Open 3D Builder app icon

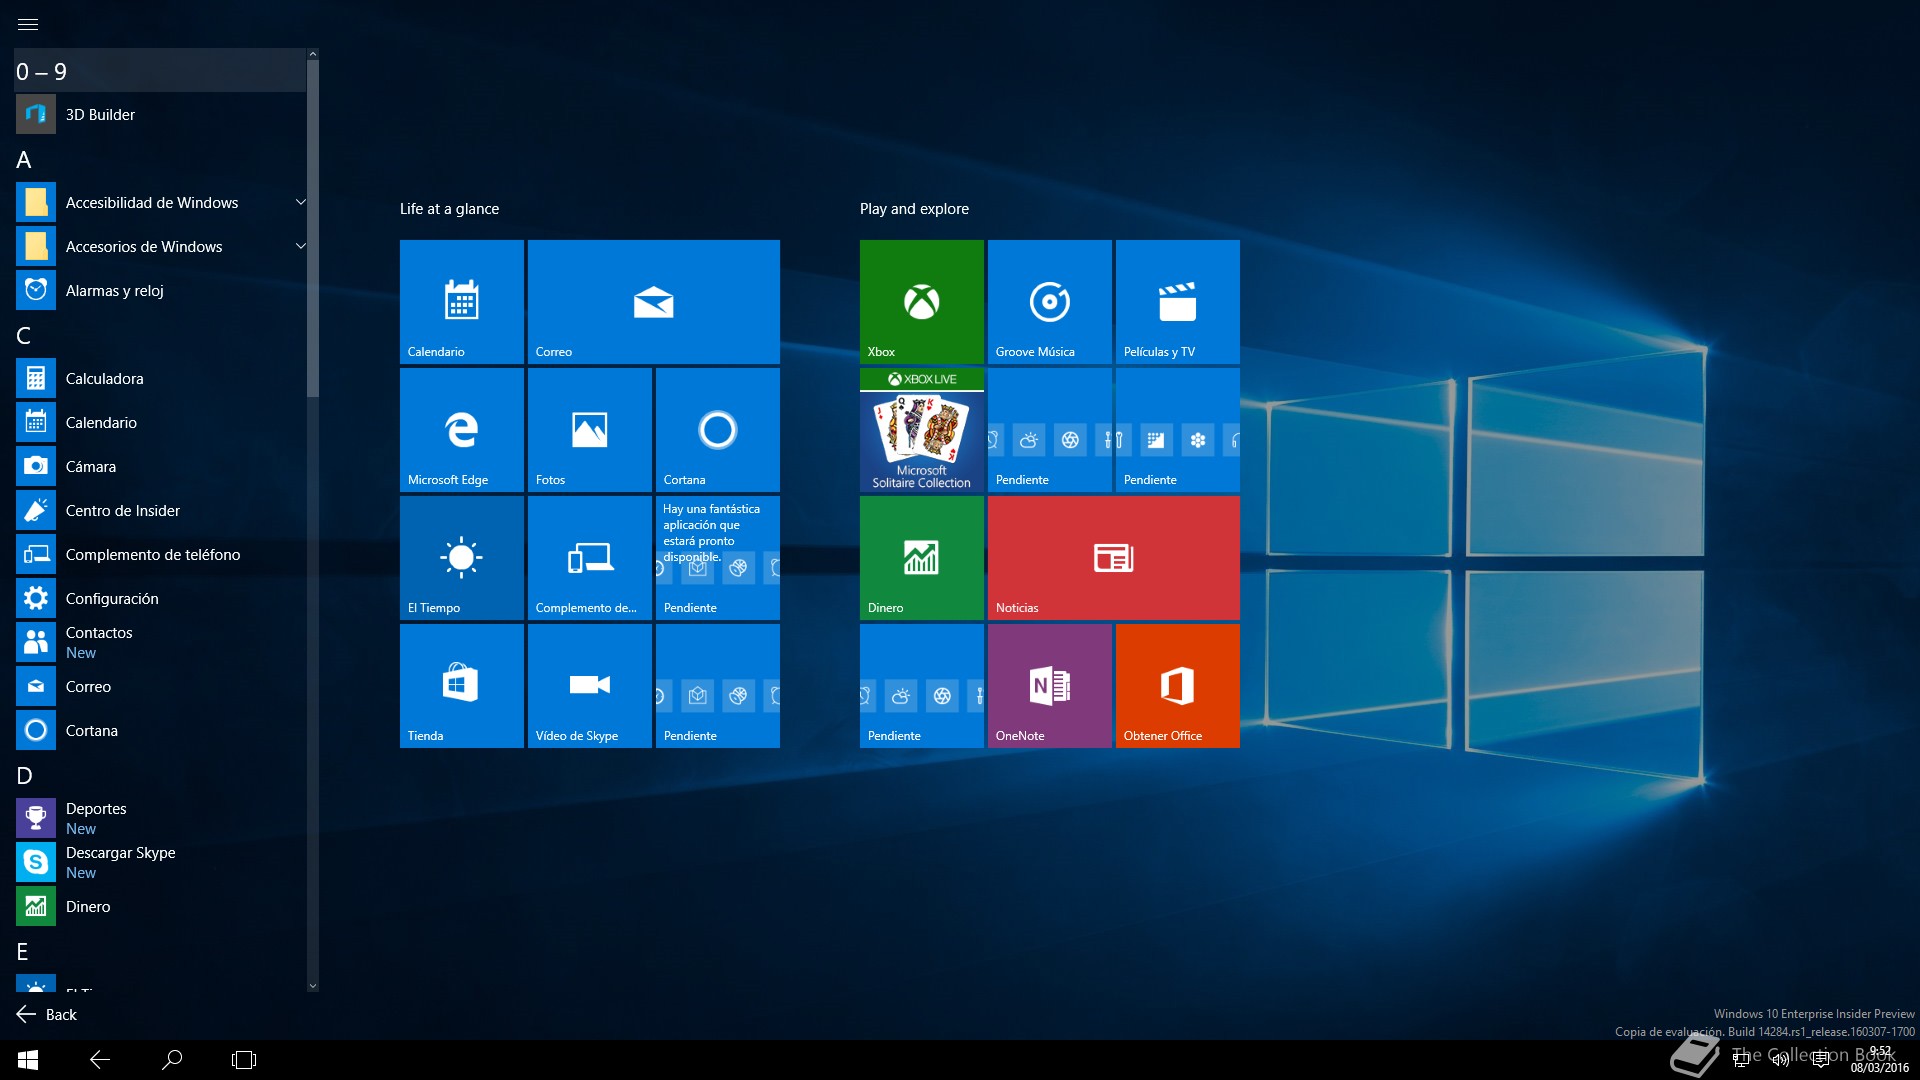point(36,115)
